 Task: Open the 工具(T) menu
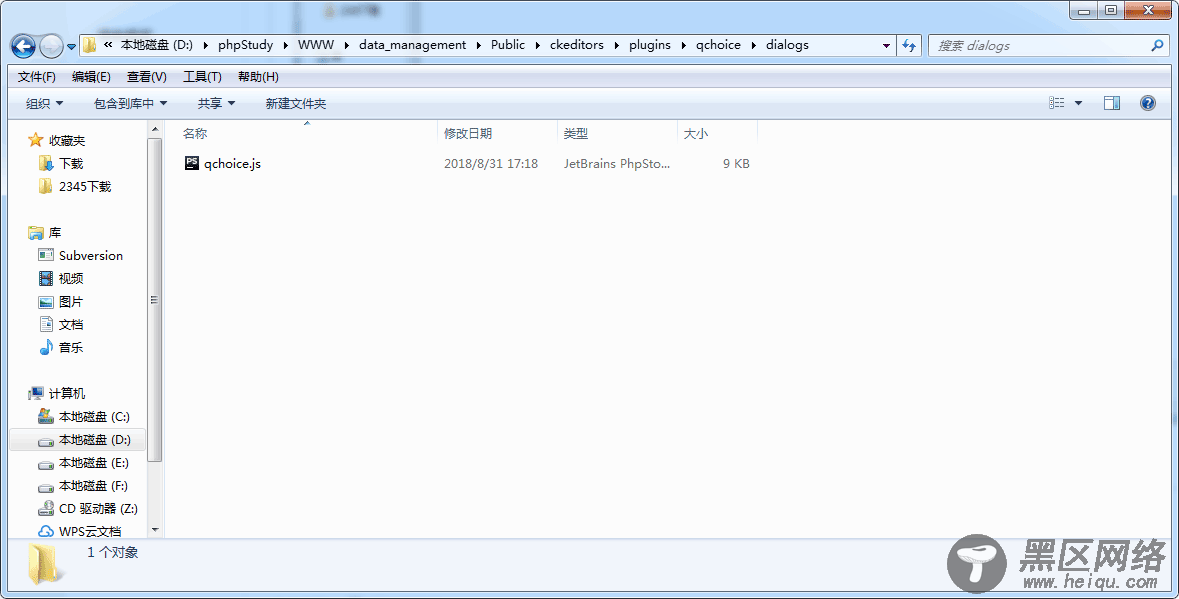202,77
